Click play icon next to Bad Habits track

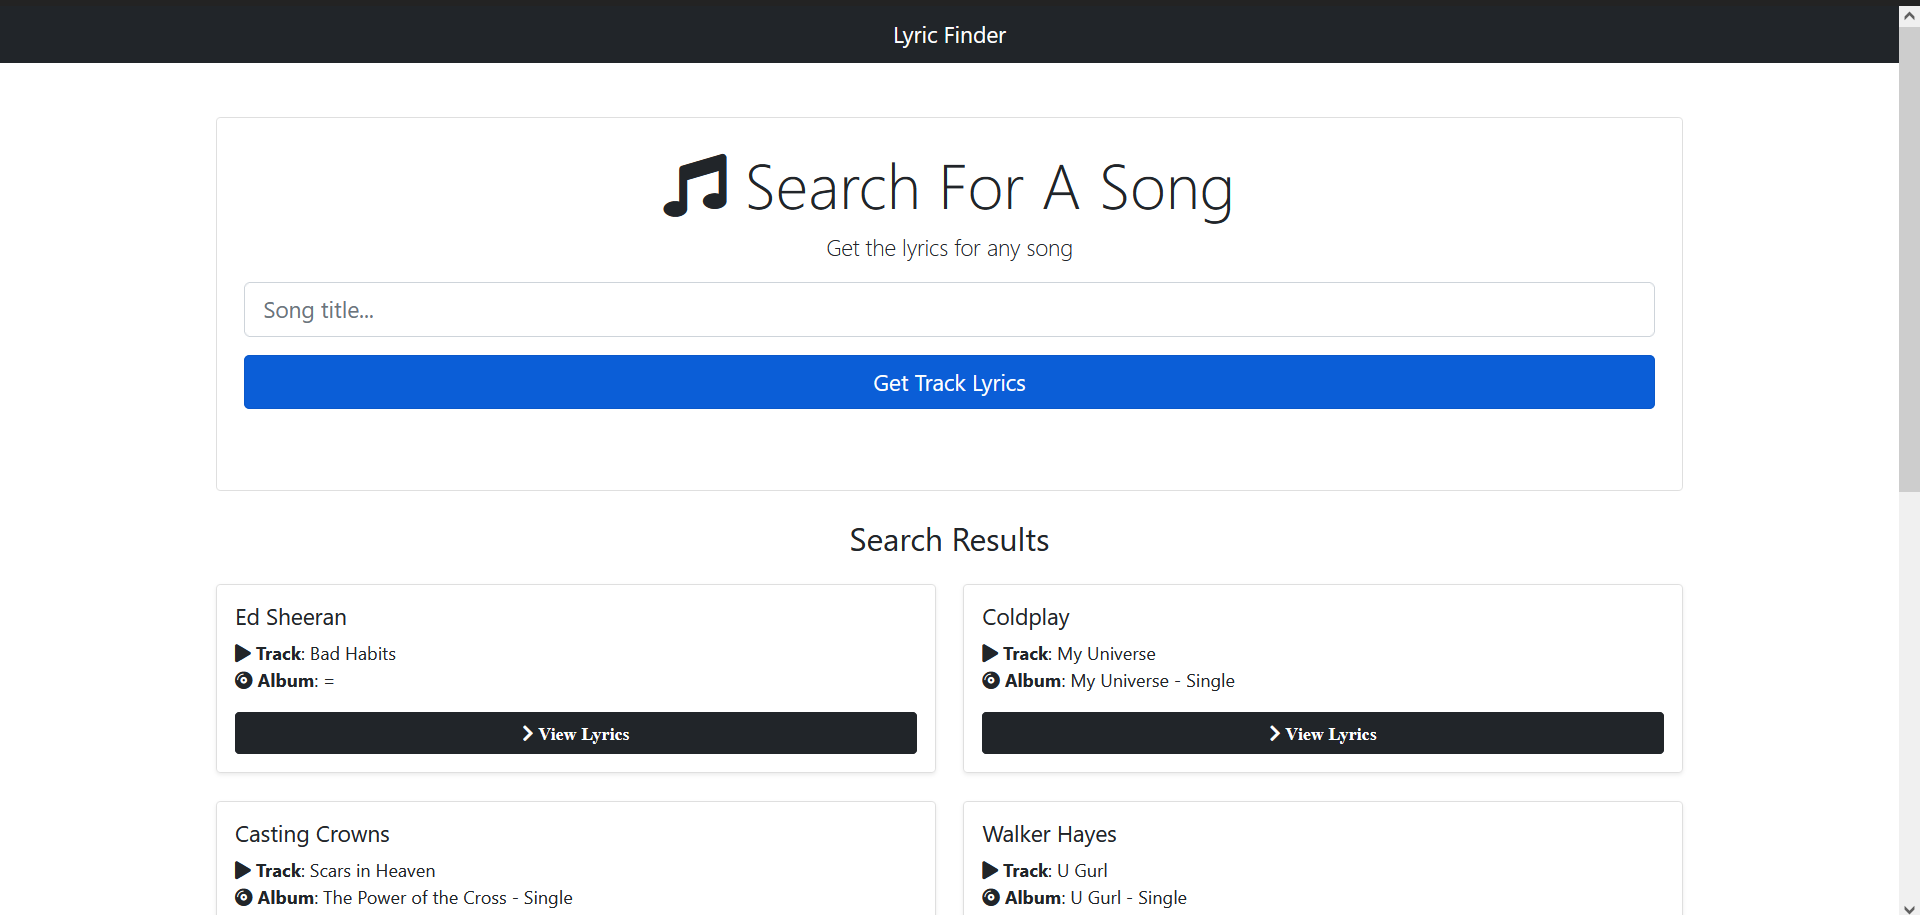243,654
